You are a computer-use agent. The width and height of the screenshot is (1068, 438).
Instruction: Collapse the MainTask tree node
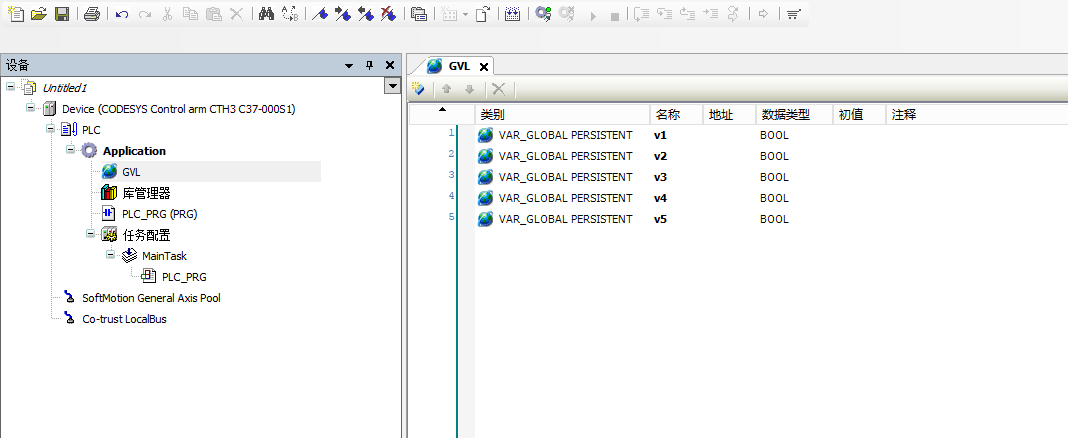click(110, 255)
